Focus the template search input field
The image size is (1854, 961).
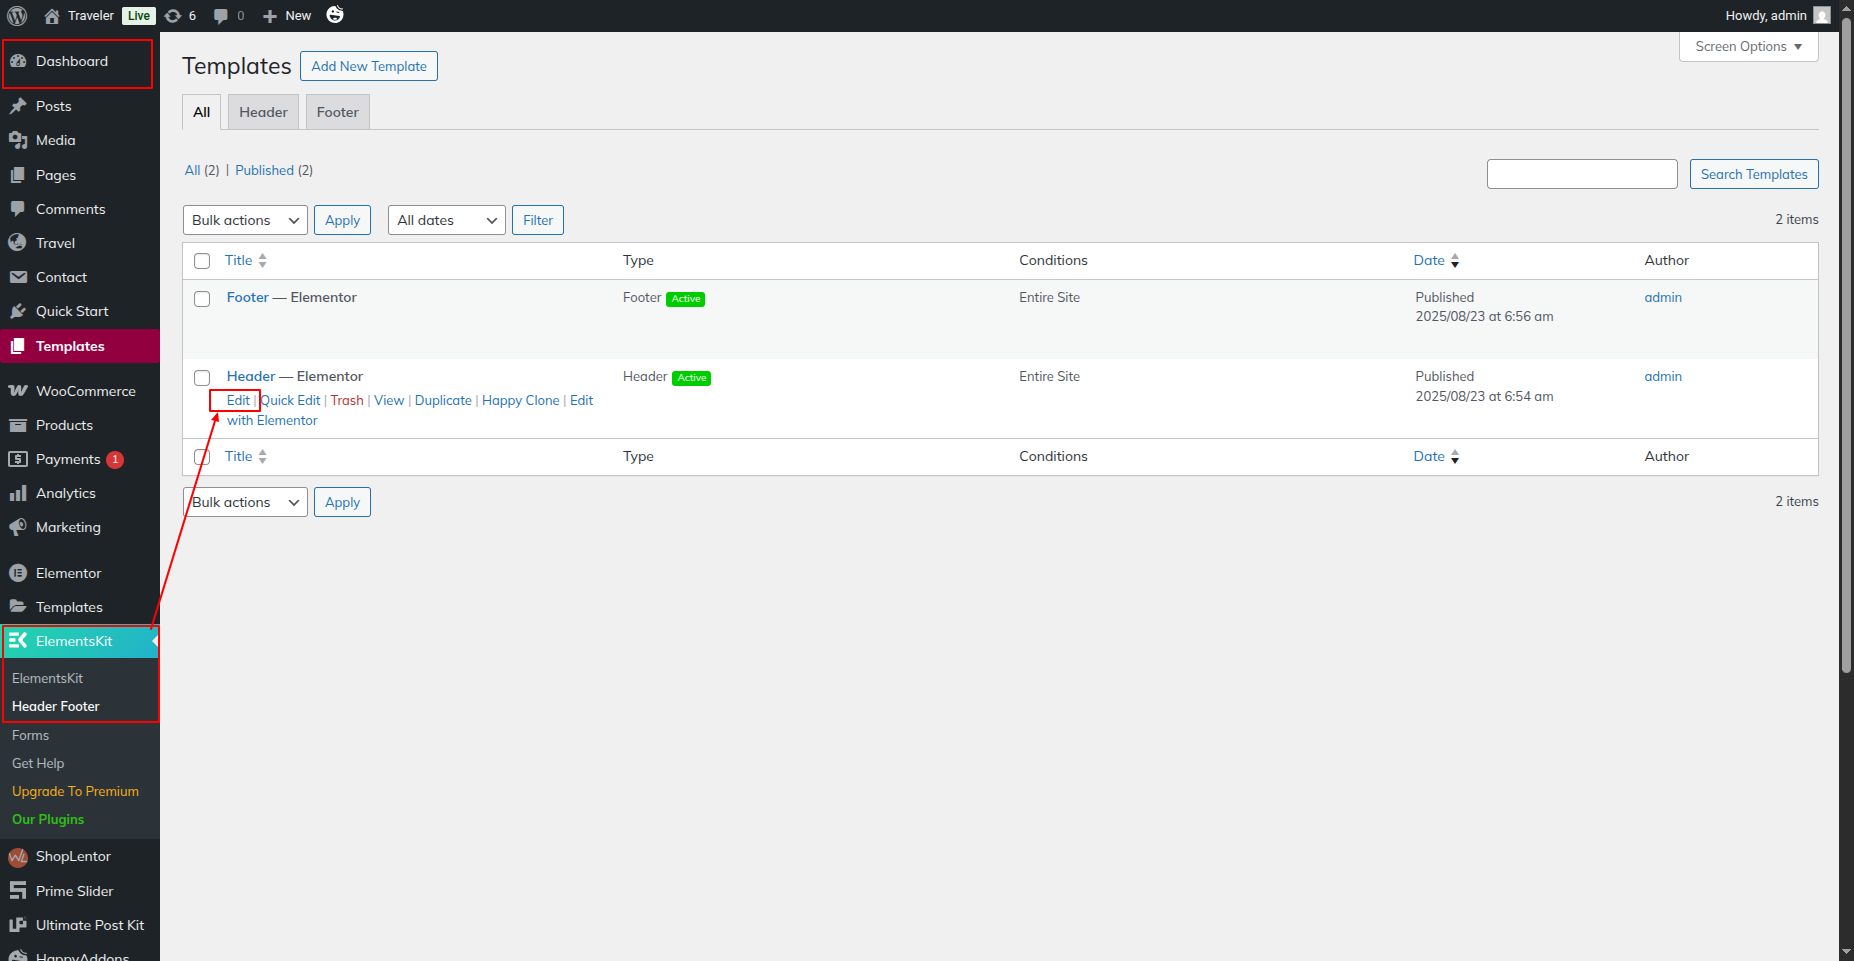tap(1581, 174)
